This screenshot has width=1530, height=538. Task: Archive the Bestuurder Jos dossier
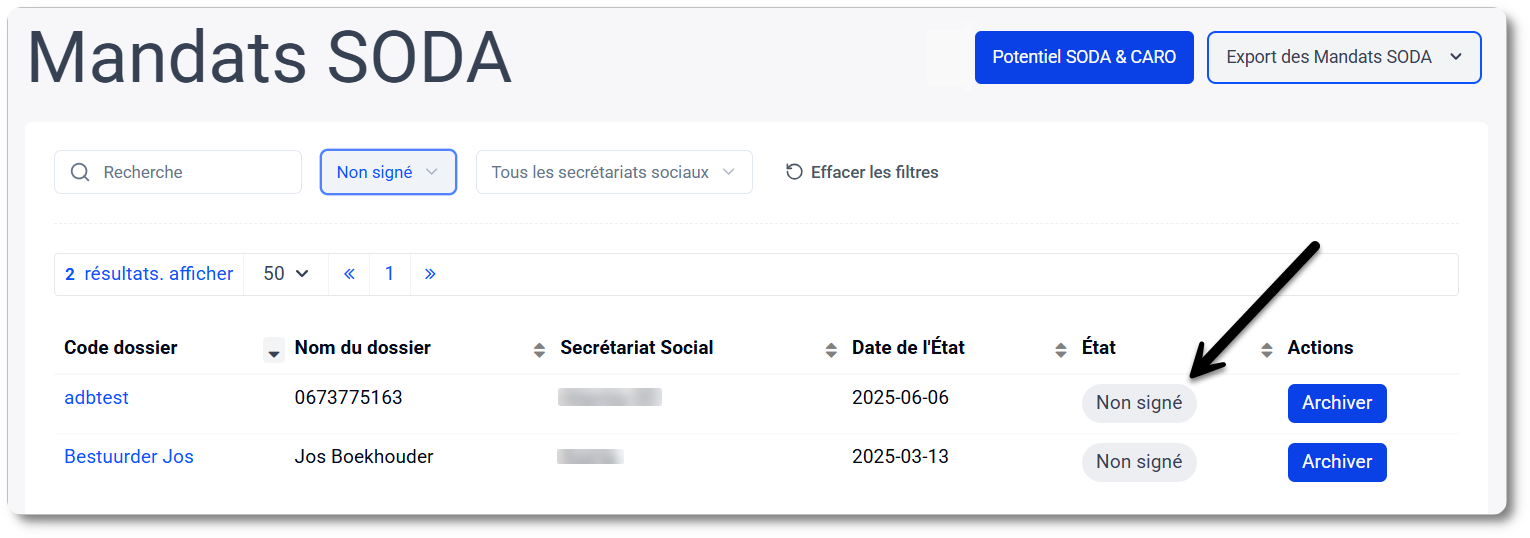tap(1336, 462)
